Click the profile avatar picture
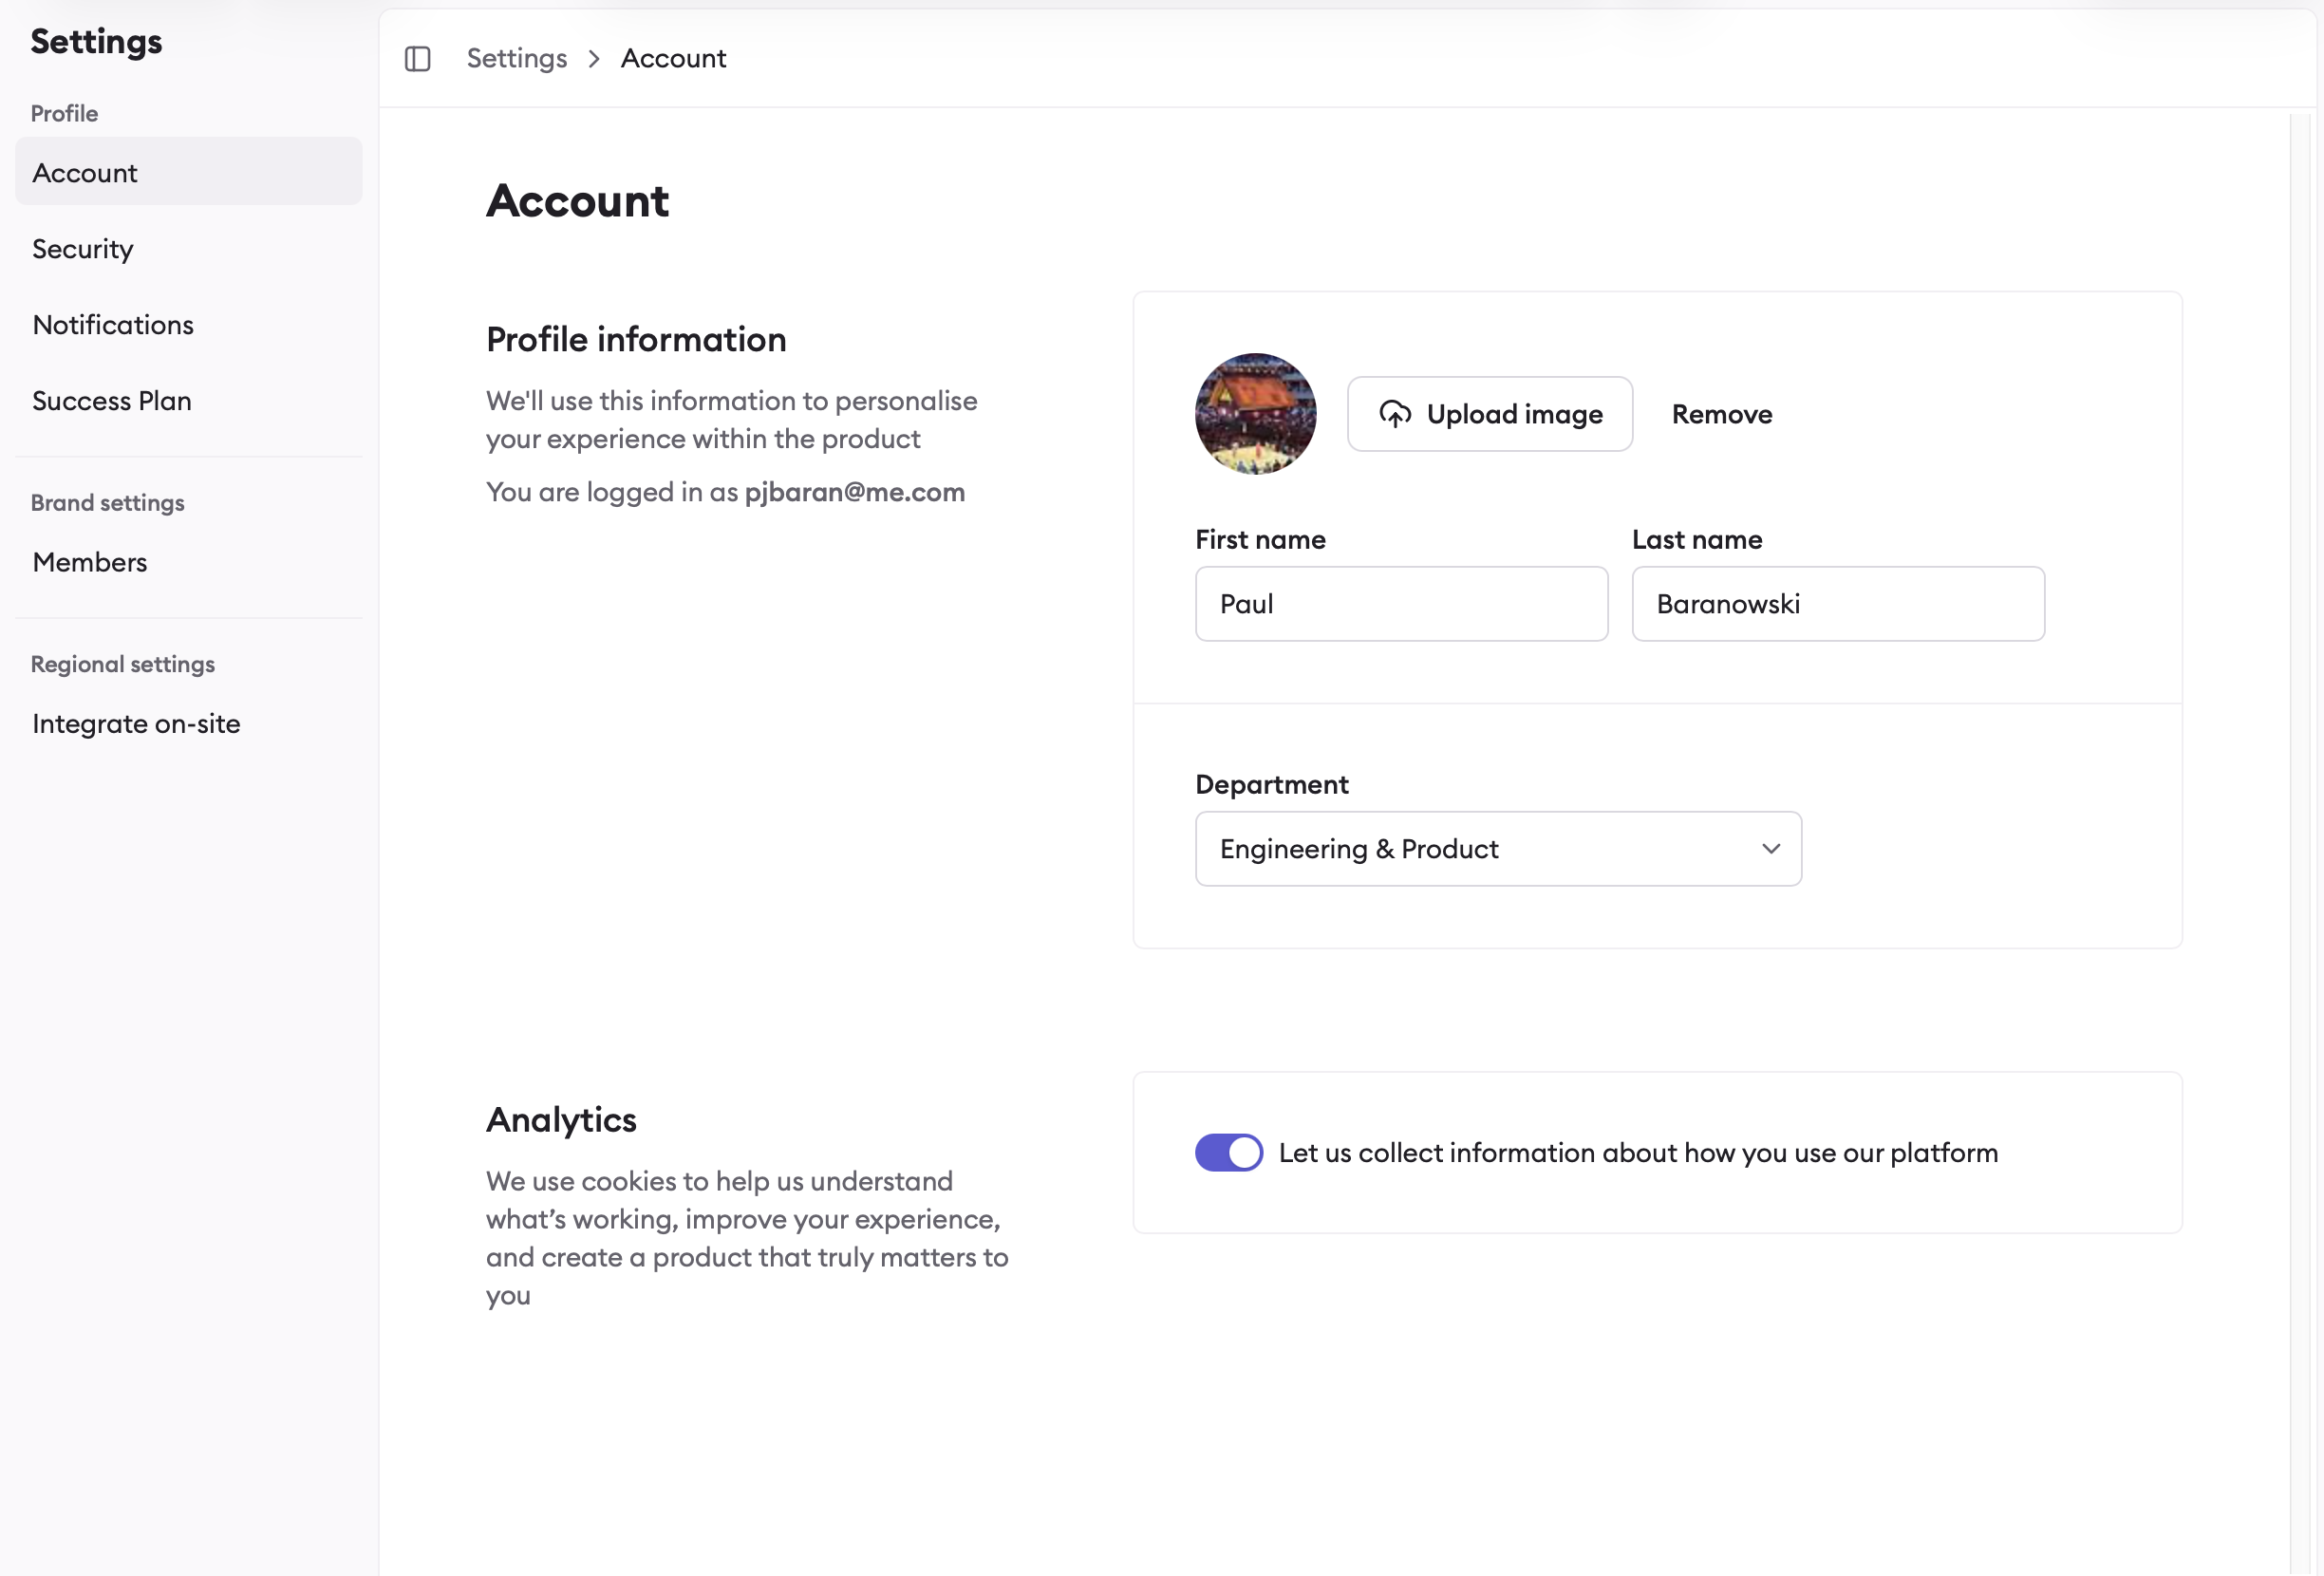This screenshot has width=2324, height=1576. pyautogui.click(x=1255, y=413)
